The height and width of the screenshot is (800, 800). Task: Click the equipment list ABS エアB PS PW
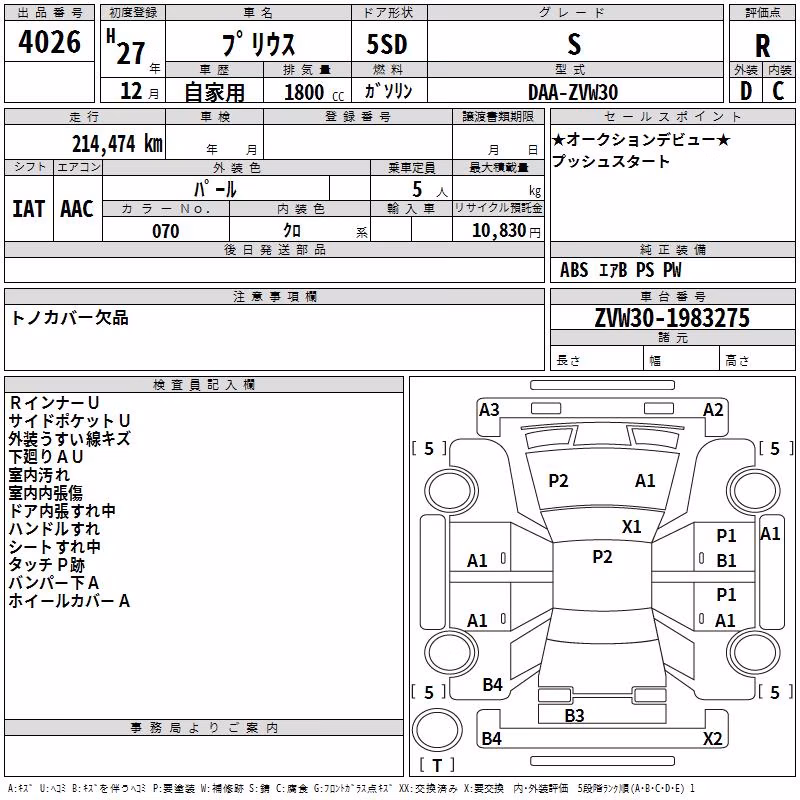[620, 270]
